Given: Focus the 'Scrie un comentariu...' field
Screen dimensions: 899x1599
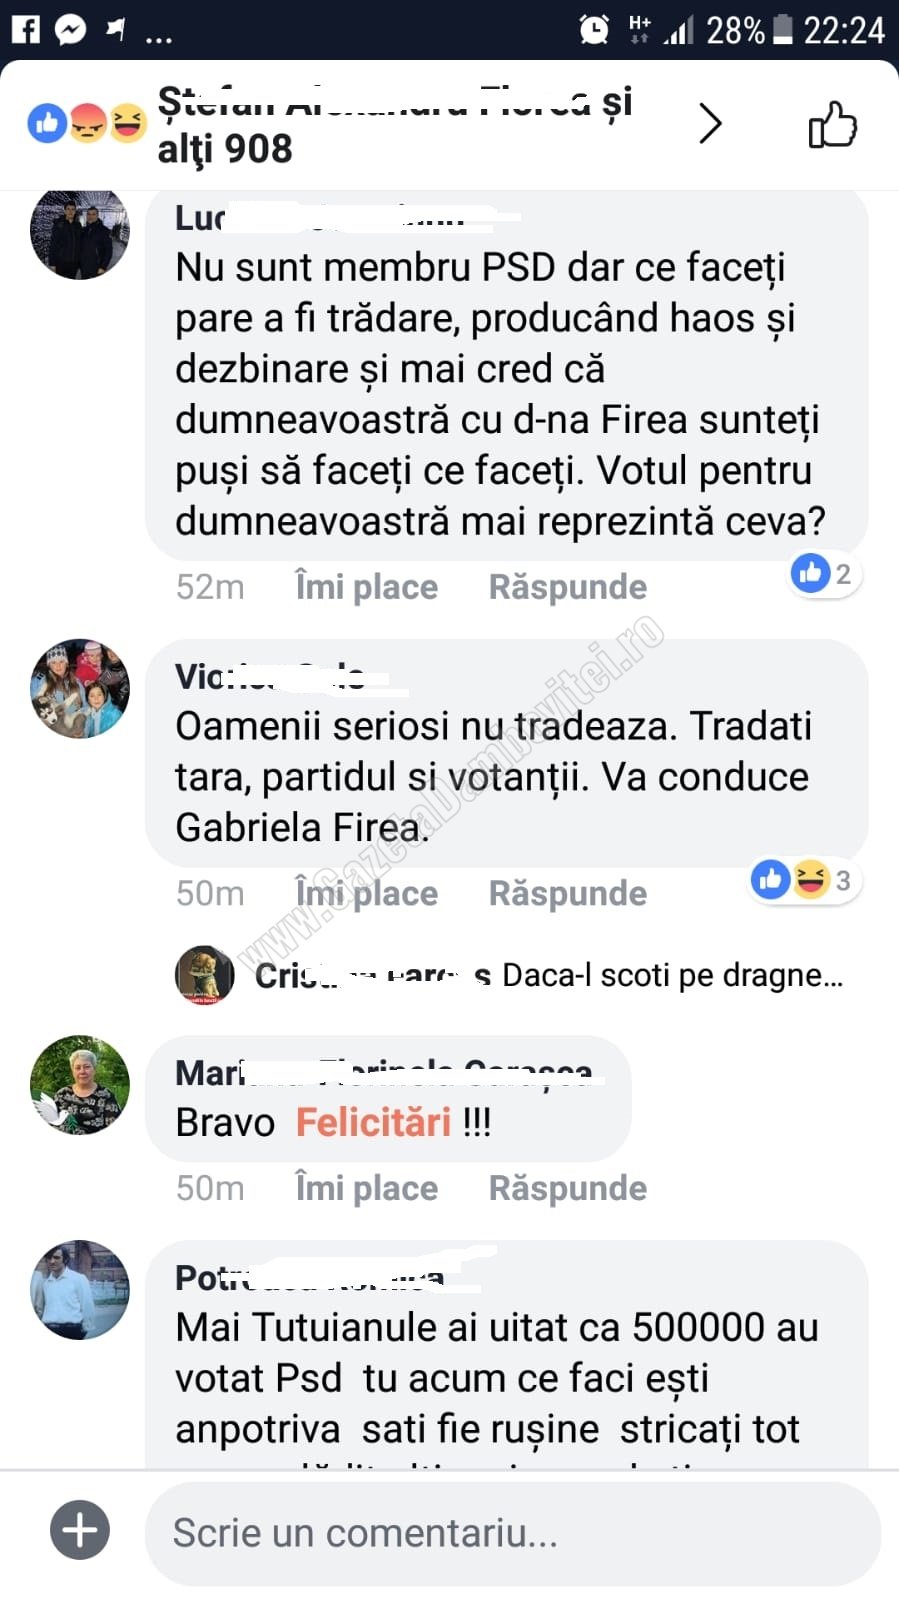Looking at the screenshot, I should (x=513, y=1533).
